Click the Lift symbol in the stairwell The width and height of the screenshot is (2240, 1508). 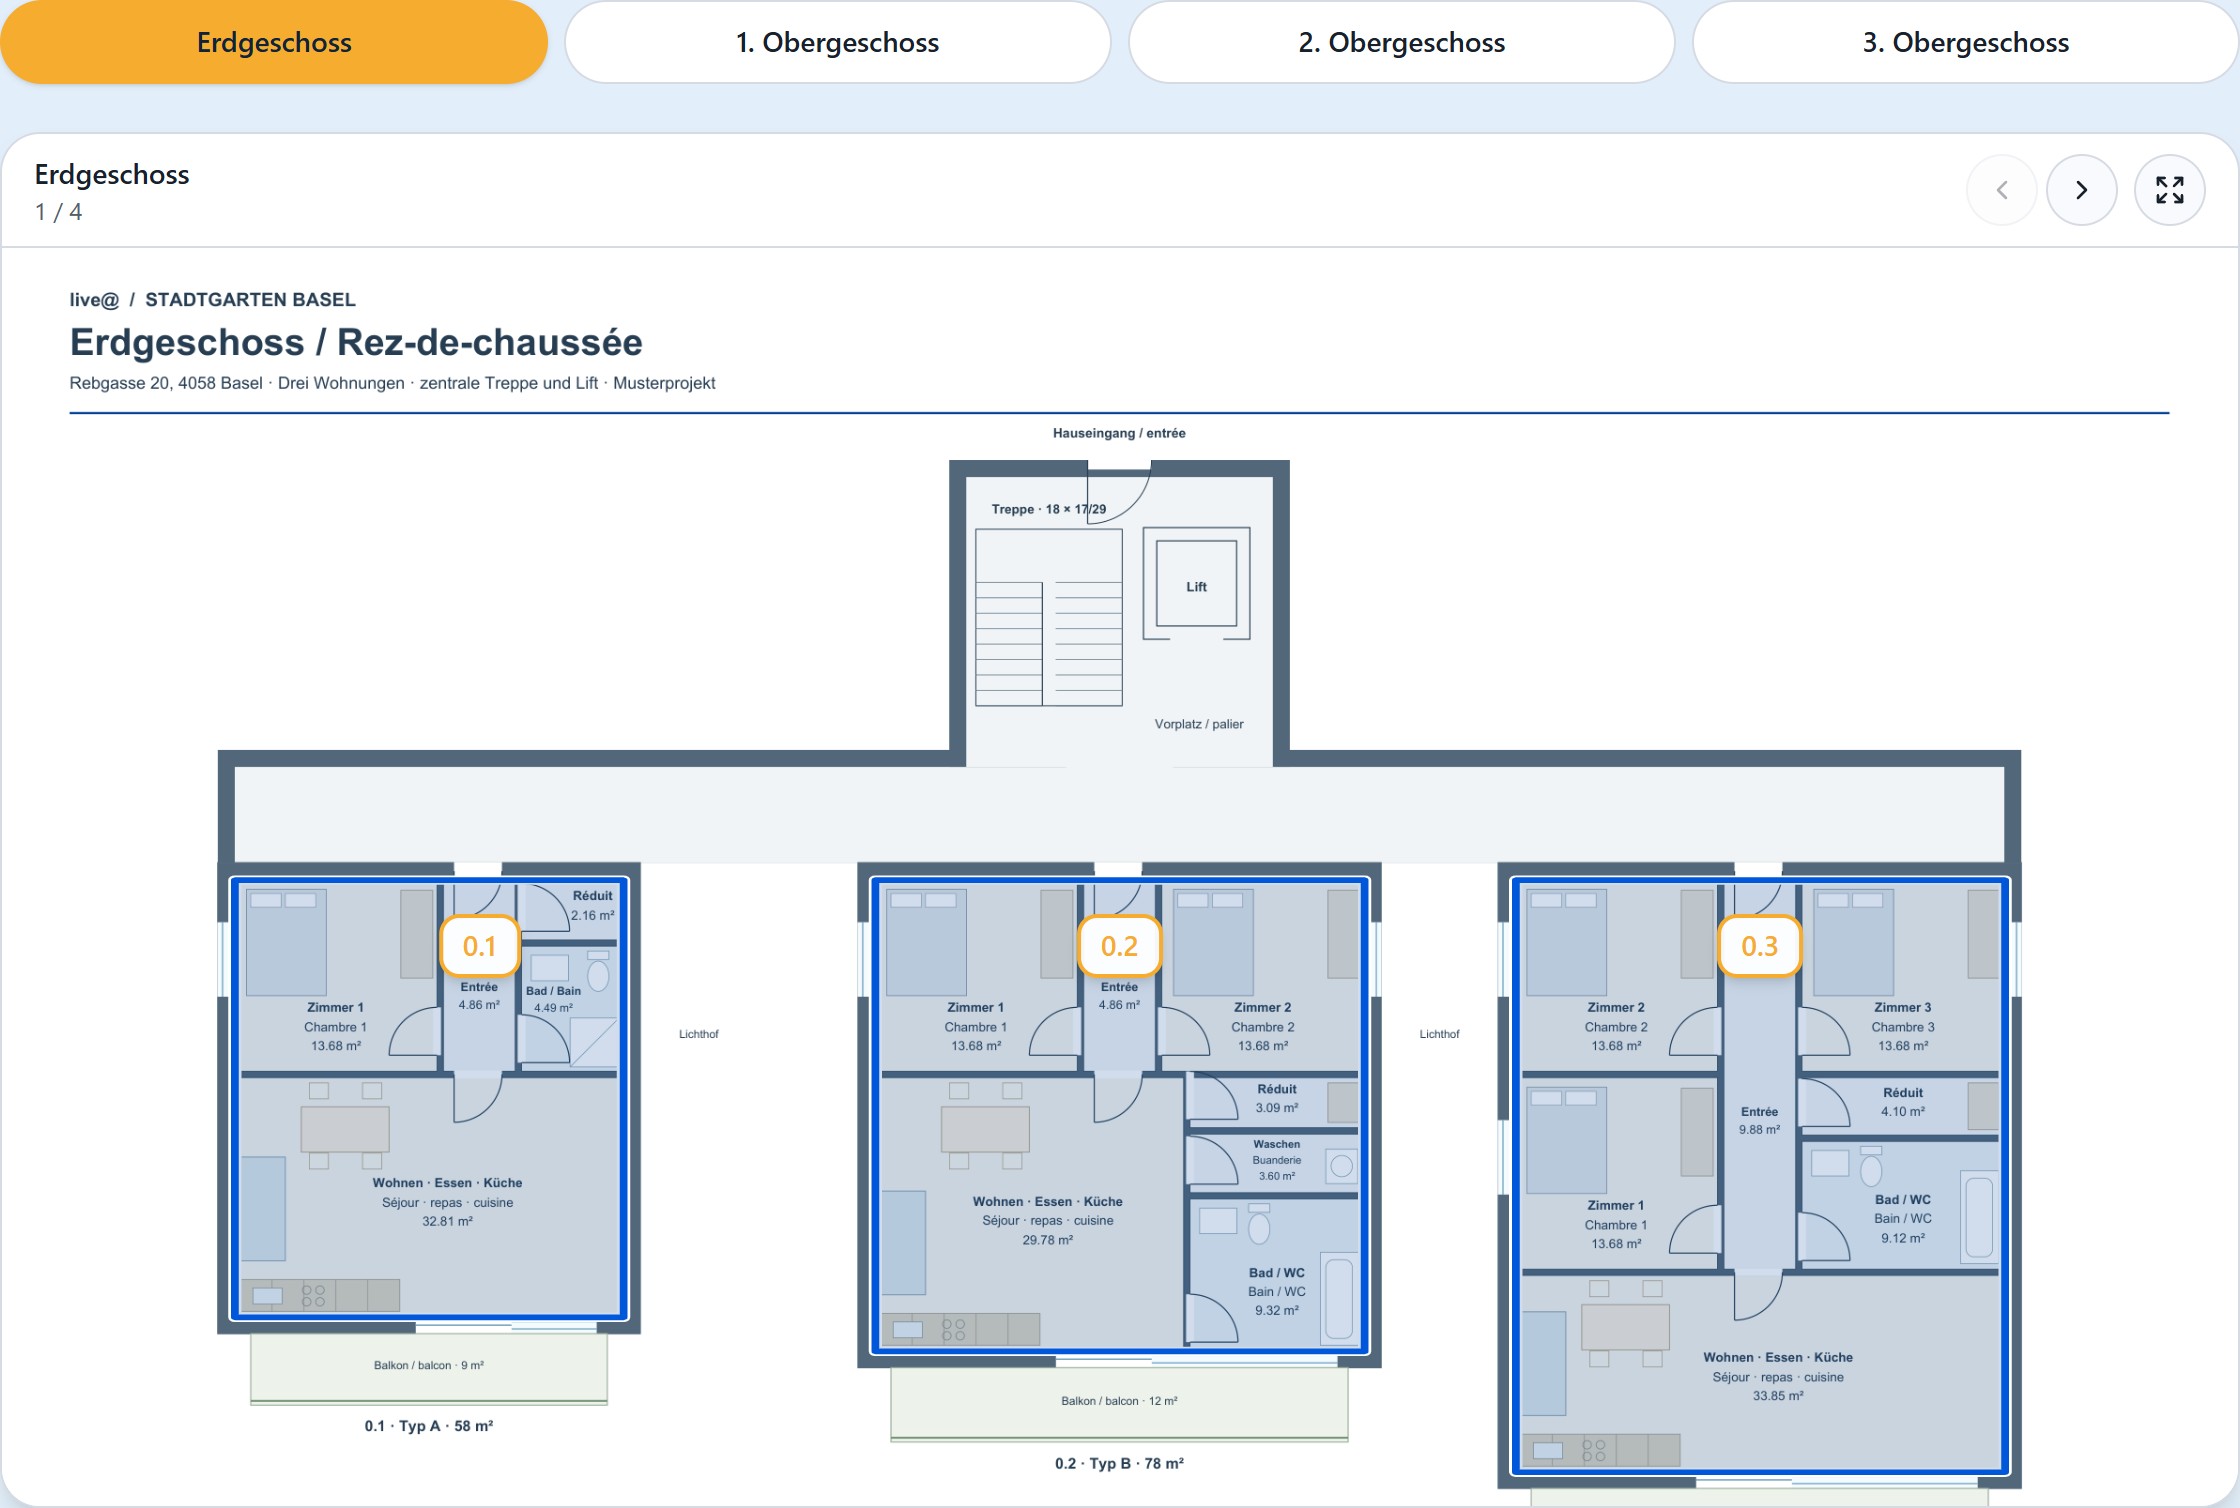(1197, 584)
